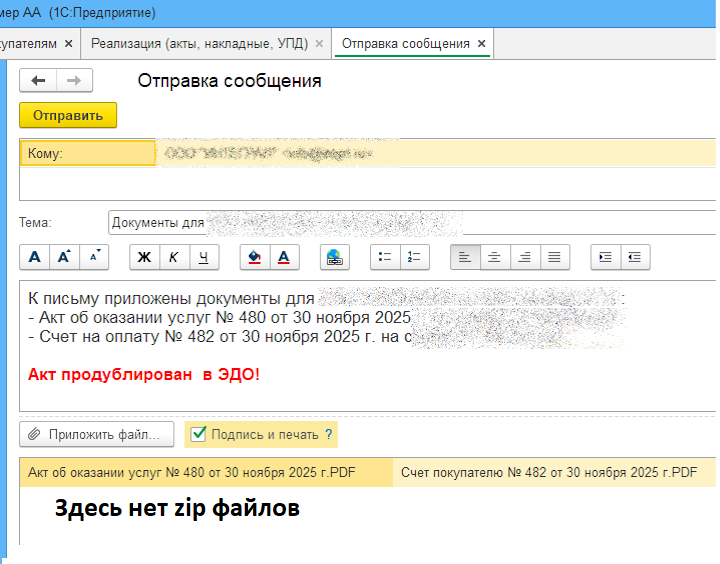Click in the Тема subject field
720x564 pixels.
tap(400, 222)
